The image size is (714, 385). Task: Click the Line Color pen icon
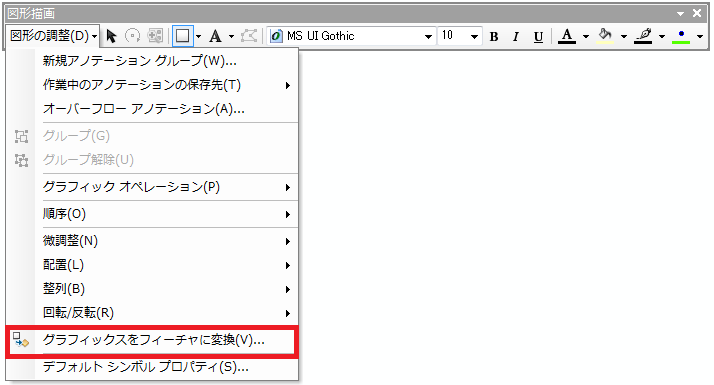click(x=643, y=36)
